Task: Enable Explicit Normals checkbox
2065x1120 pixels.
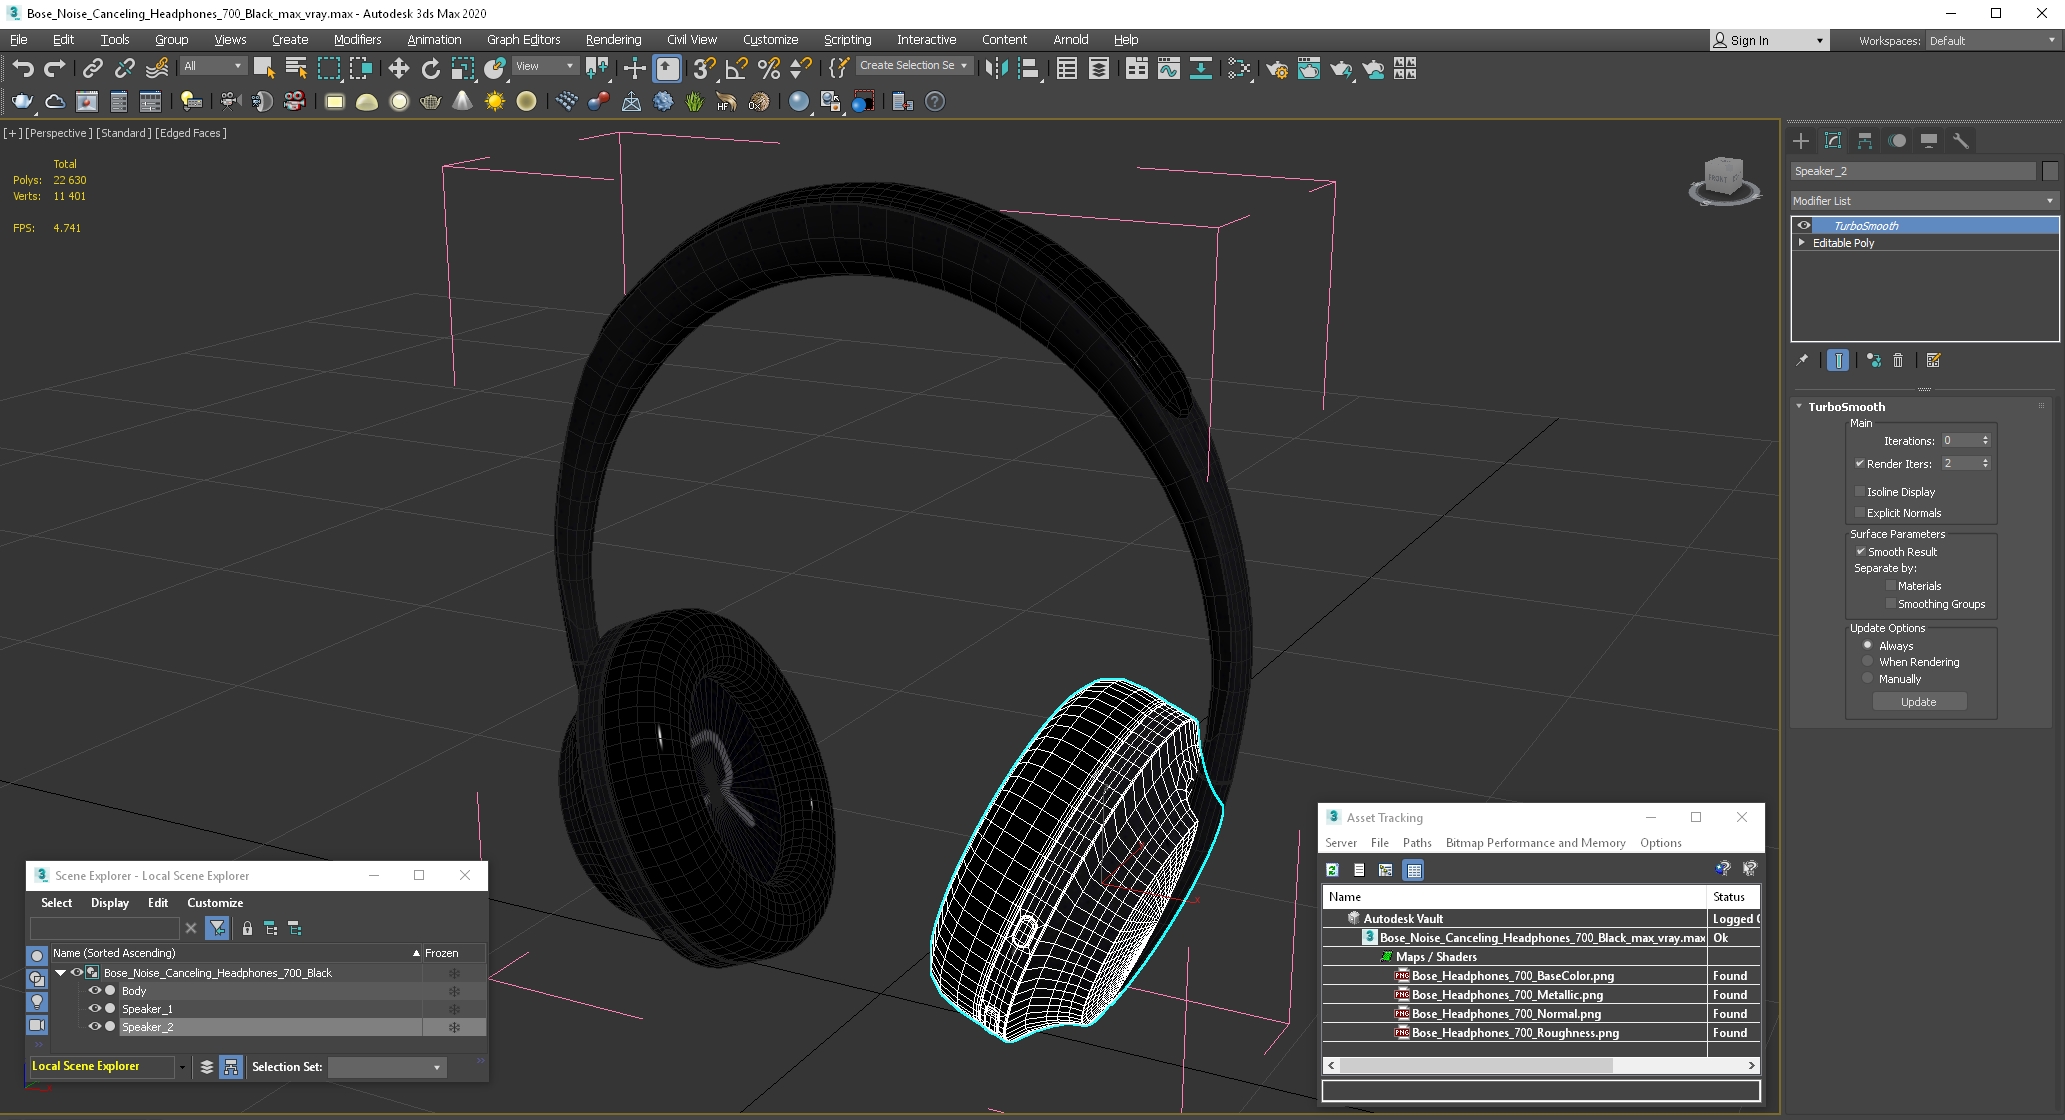Action: 1860,512
